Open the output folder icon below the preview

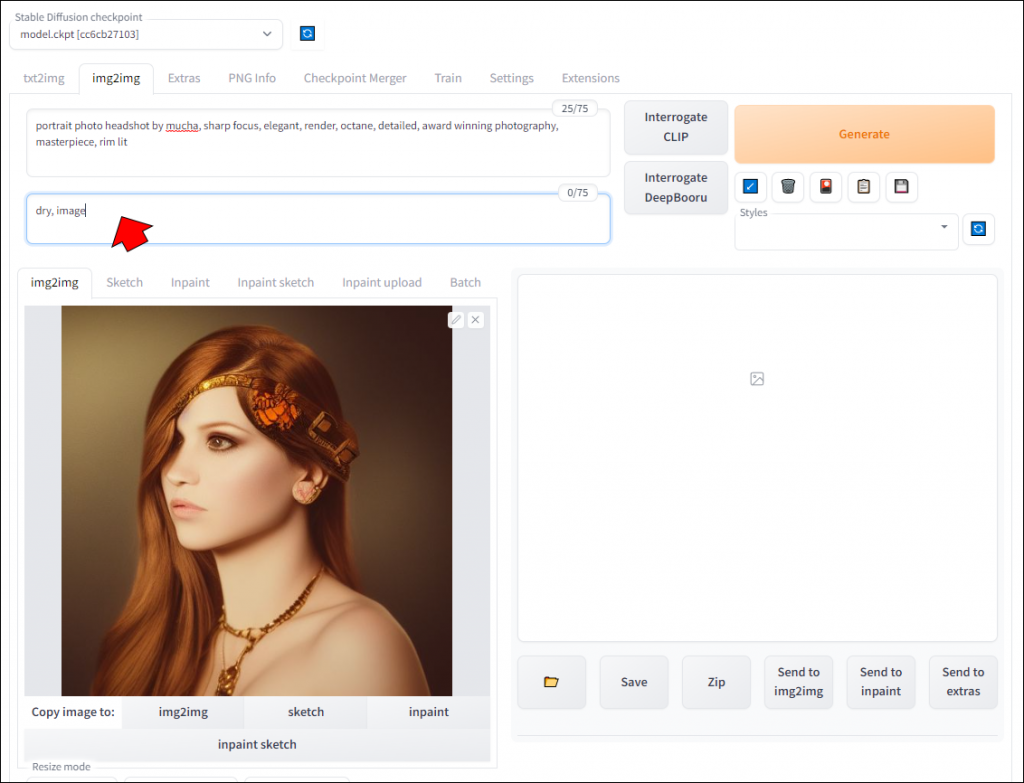(551, 682)
